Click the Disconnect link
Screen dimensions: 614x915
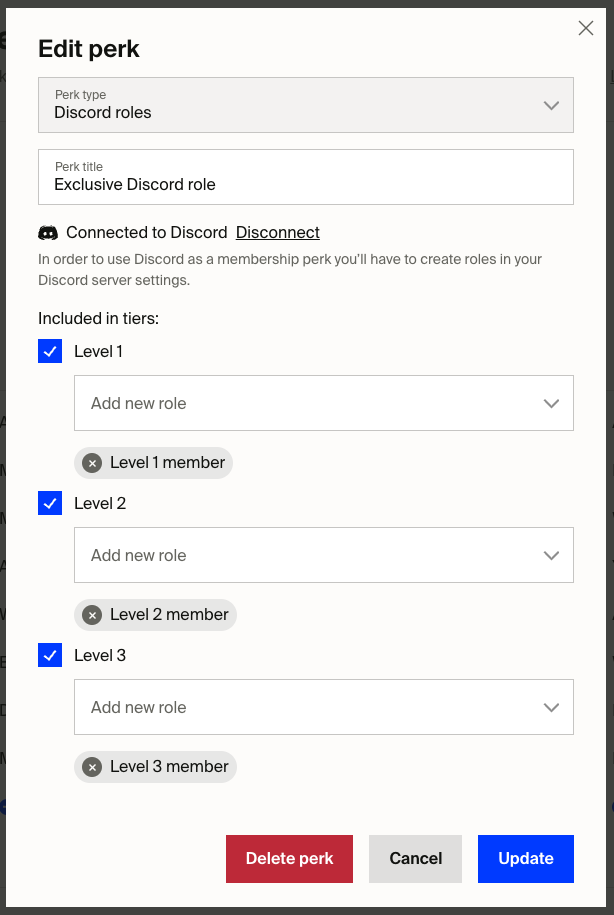point(278,232)
